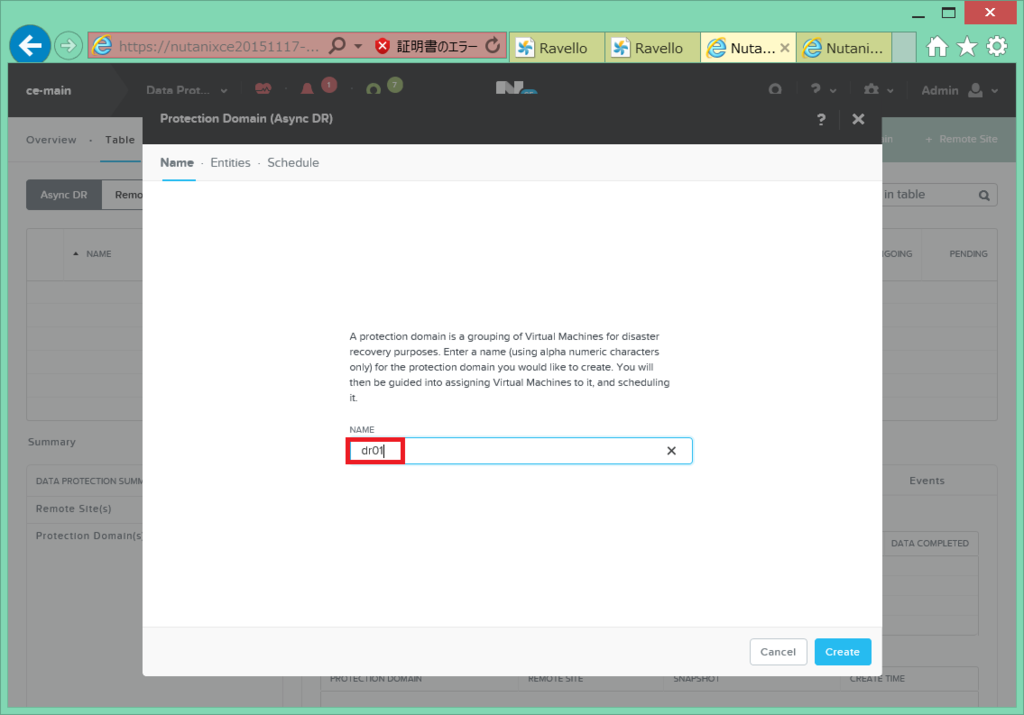Open help in Protection Domain dialog
This screenshot has width=1024, height=715.
821,119
